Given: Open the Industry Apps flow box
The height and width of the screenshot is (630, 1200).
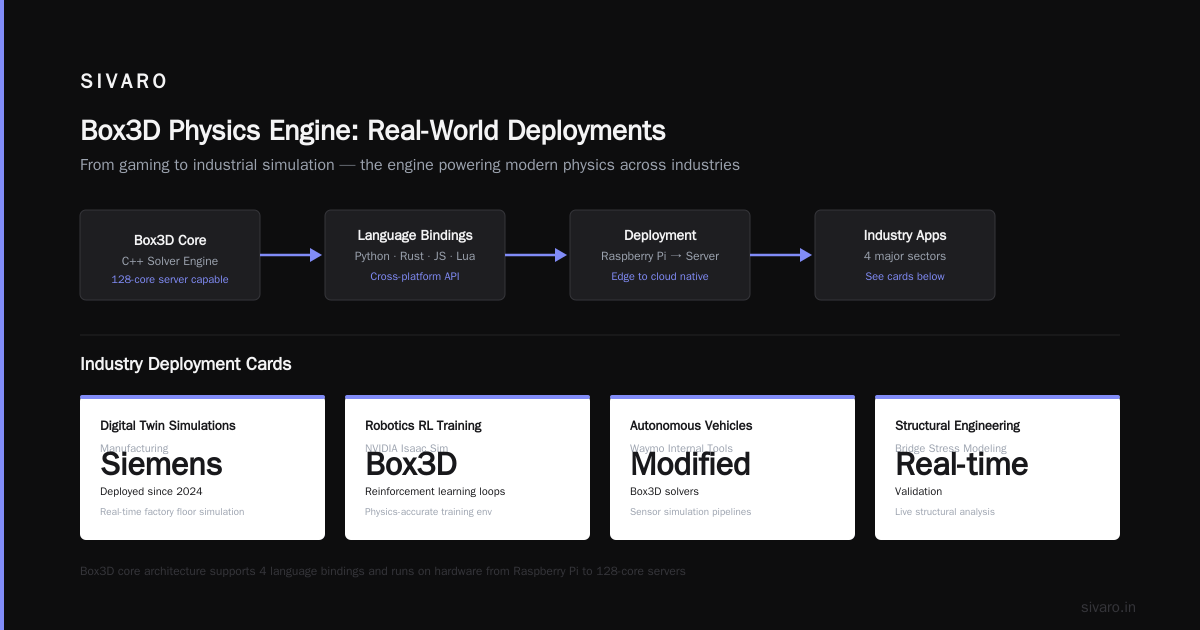Looking at the screenshot, I should coord(905,255).
